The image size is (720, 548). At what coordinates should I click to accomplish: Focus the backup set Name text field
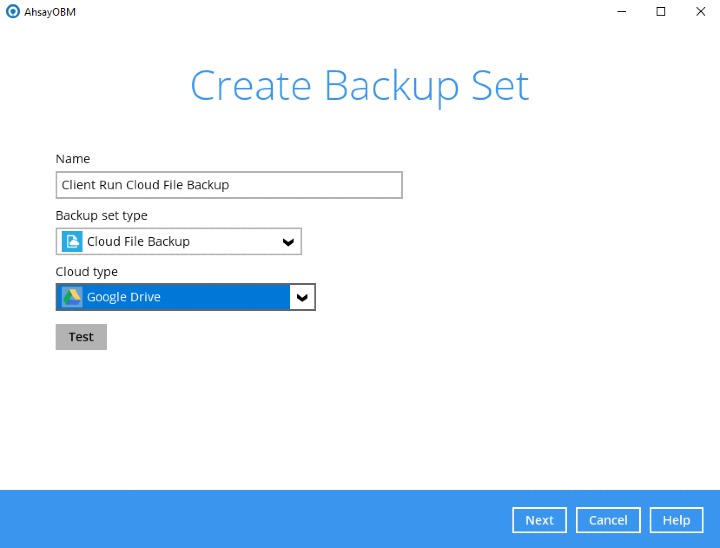[x=229, y=185]
